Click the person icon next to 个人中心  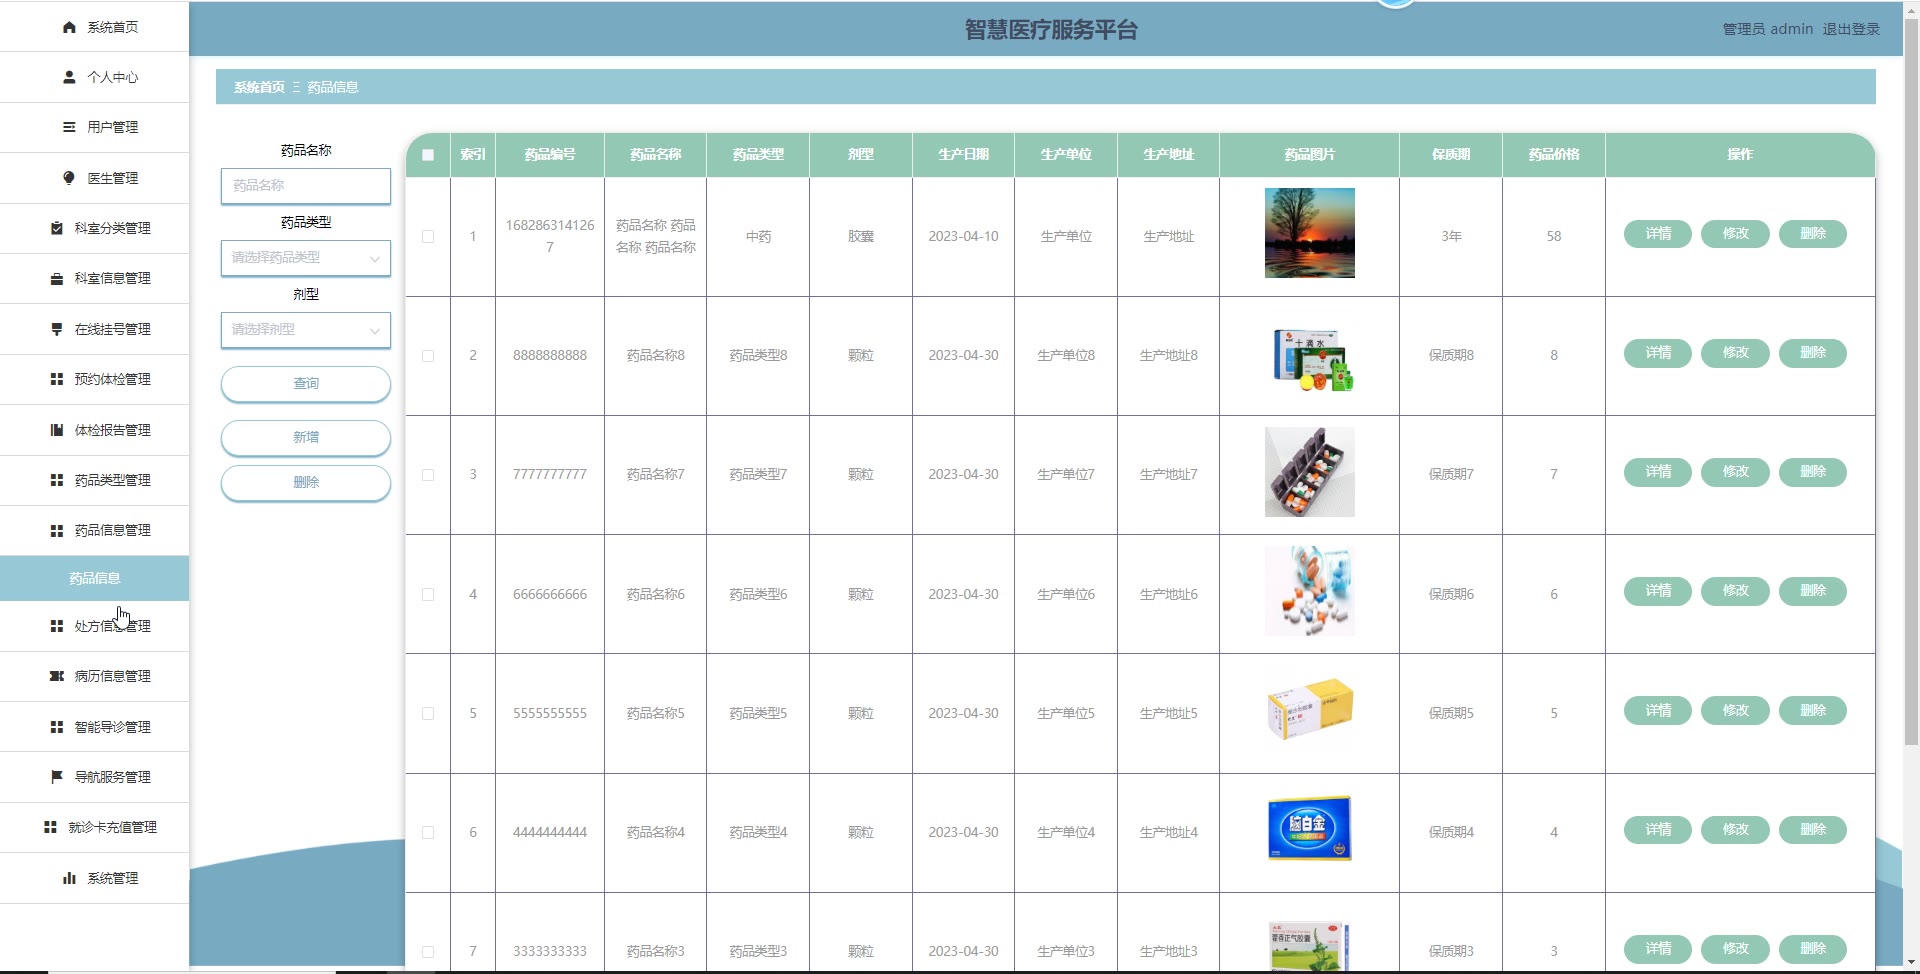coord(69,77)
